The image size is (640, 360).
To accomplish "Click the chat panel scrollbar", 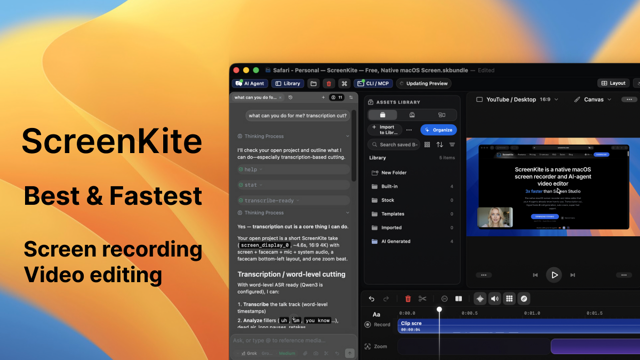I will tap(354, 145).
